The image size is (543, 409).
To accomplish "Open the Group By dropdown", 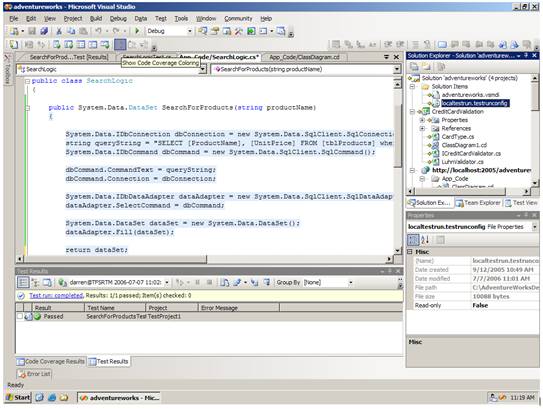I will (x=350, y=283).
